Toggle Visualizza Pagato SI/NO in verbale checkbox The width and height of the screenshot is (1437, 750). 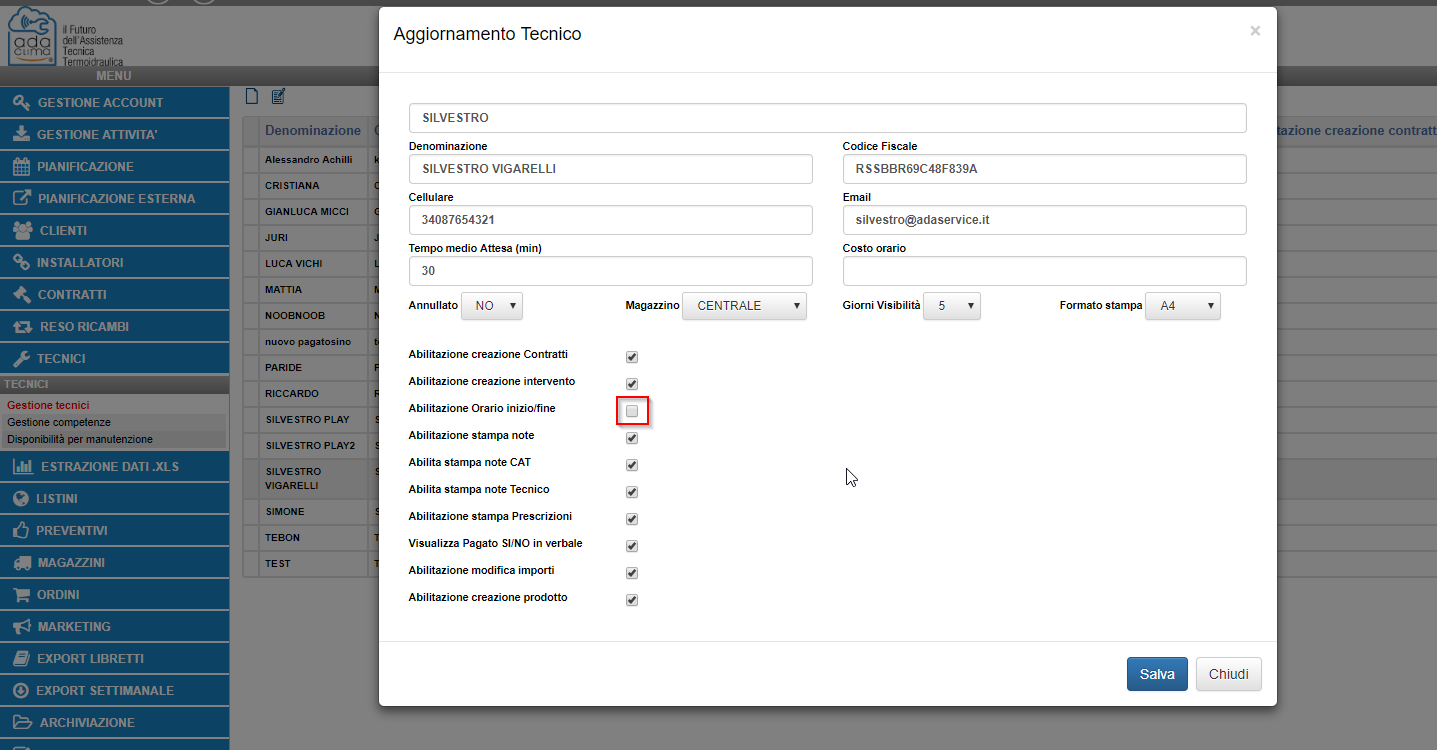pyautogui.click(x=632, y=546)
